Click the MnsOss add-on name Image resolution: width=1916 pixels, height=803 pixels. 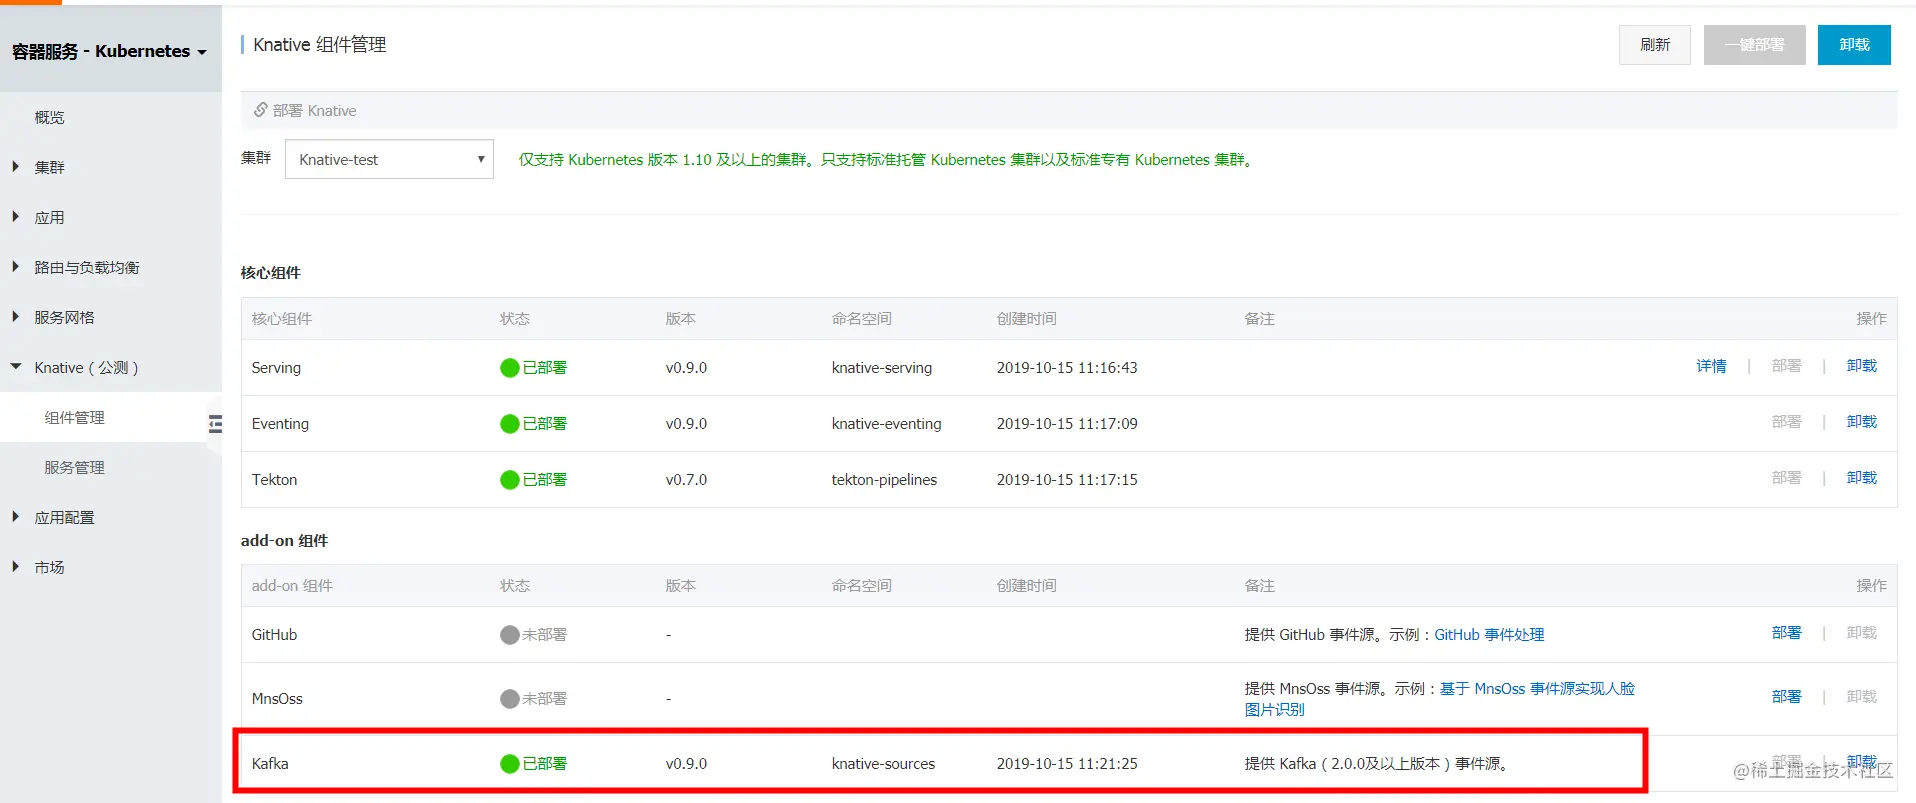pos(277,699)
